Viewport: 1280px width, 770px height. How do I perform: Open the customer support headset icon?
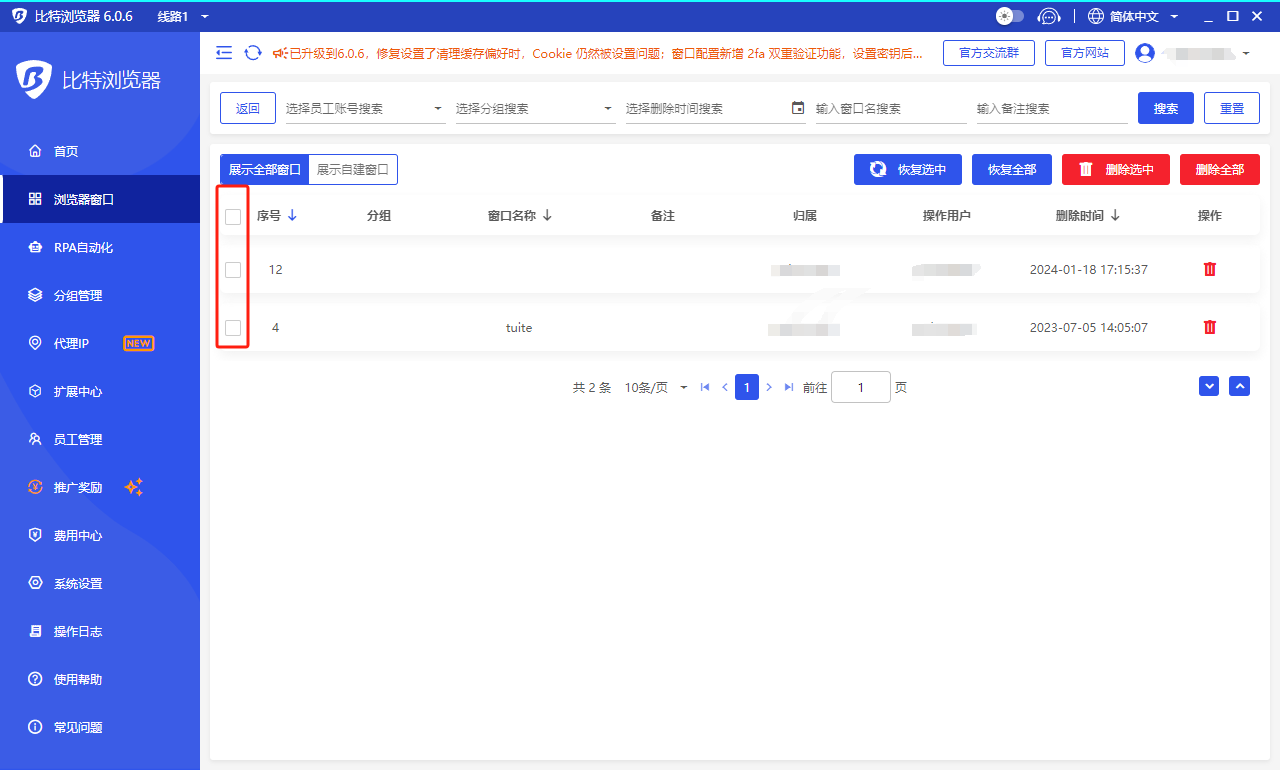coord(1048,16)
